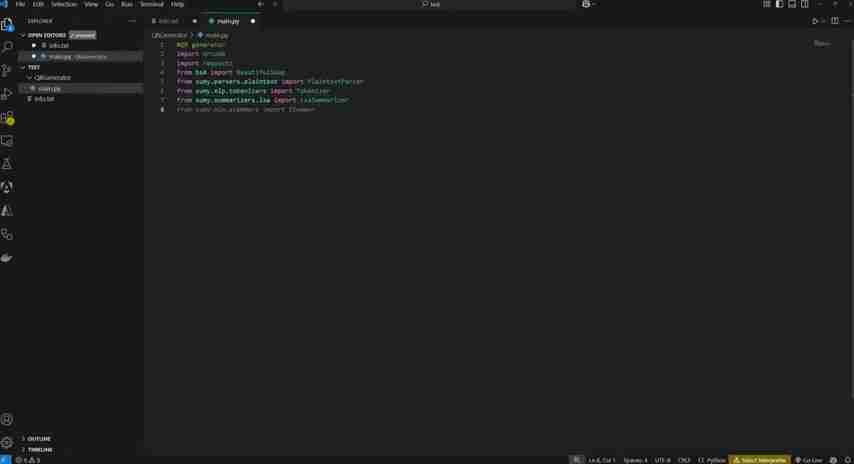Screen dimensions: 854x464
Task: Select main.py in Open Editors list
Action: point(81,56)
